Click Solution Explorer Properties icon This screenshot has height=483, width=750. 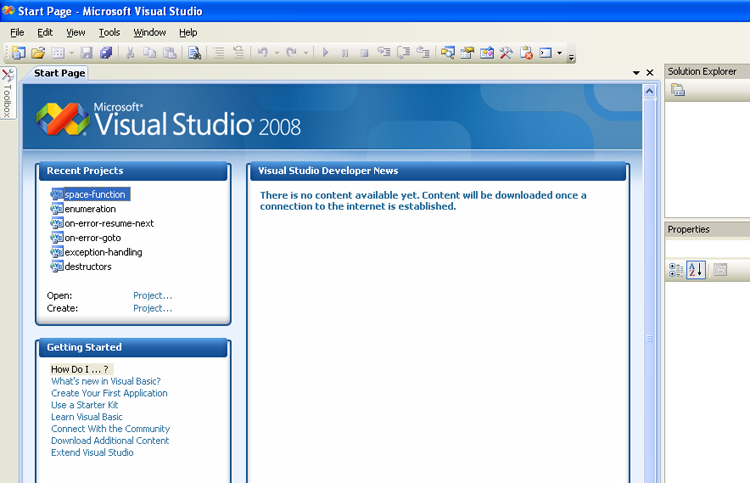(678, 90)
